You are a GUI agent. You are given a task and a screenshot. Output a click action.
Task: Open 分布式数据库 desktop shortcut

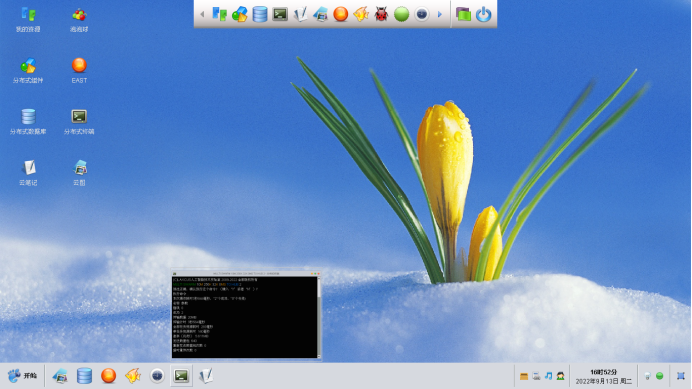(x=28, y=122)
